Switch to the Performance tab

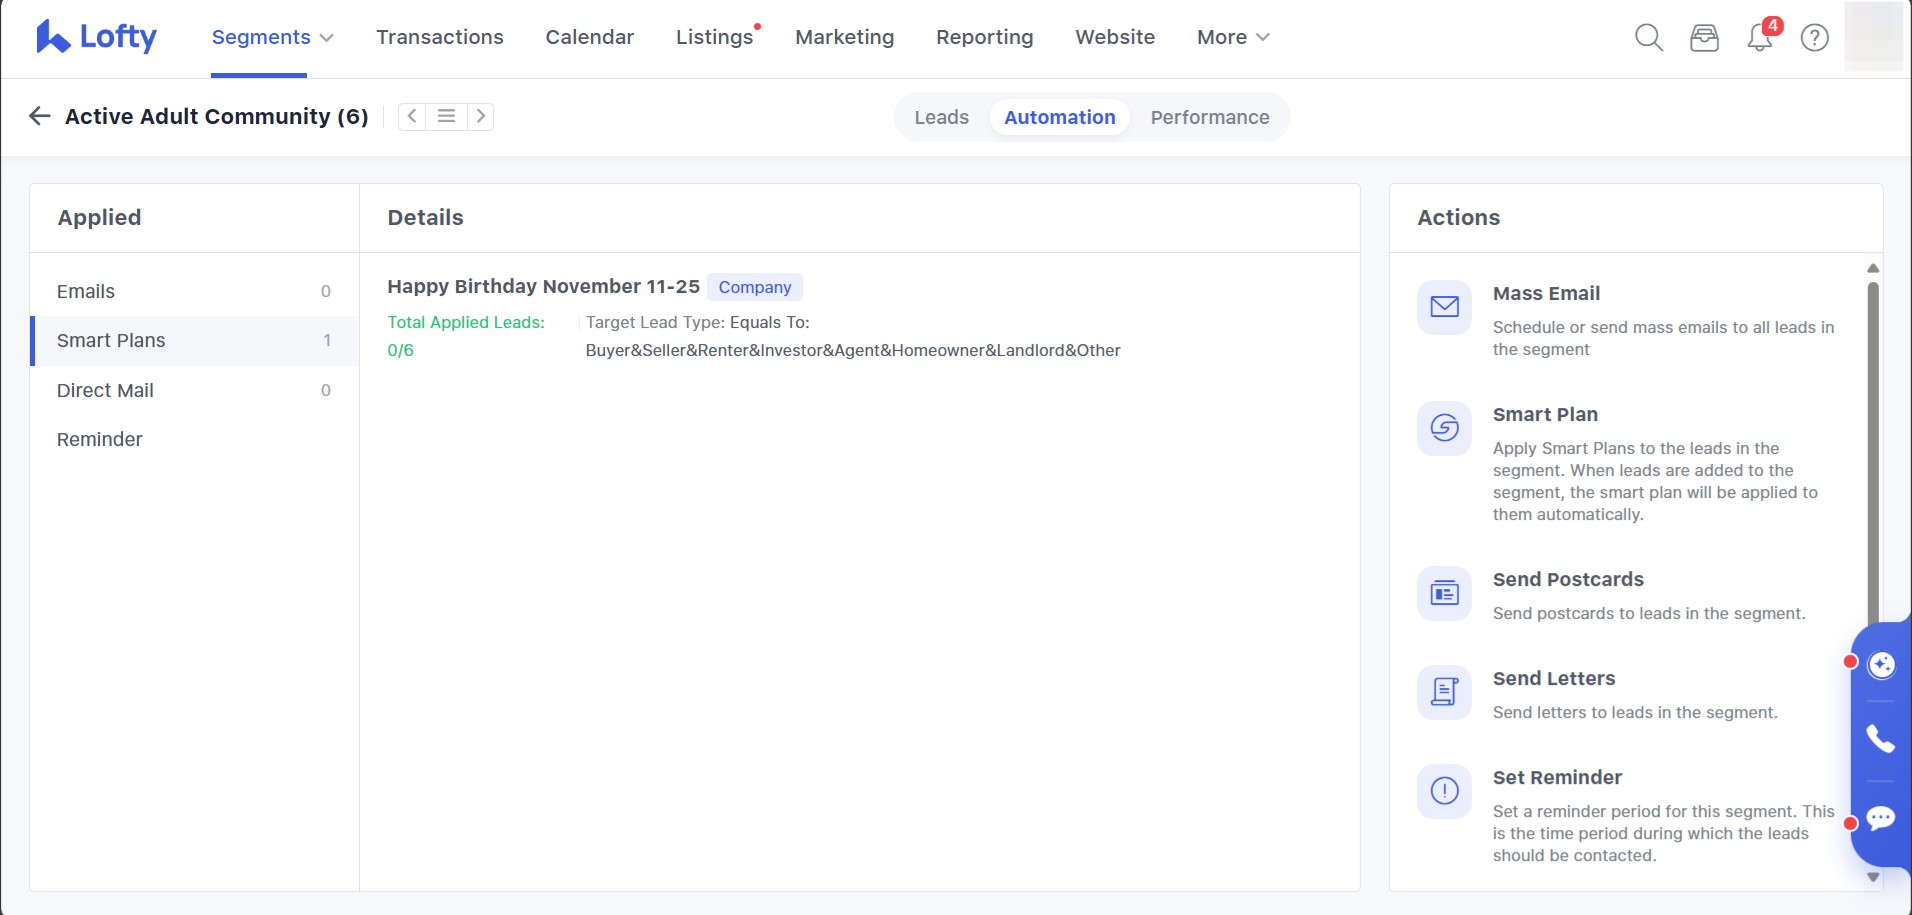coord(1209,117)
